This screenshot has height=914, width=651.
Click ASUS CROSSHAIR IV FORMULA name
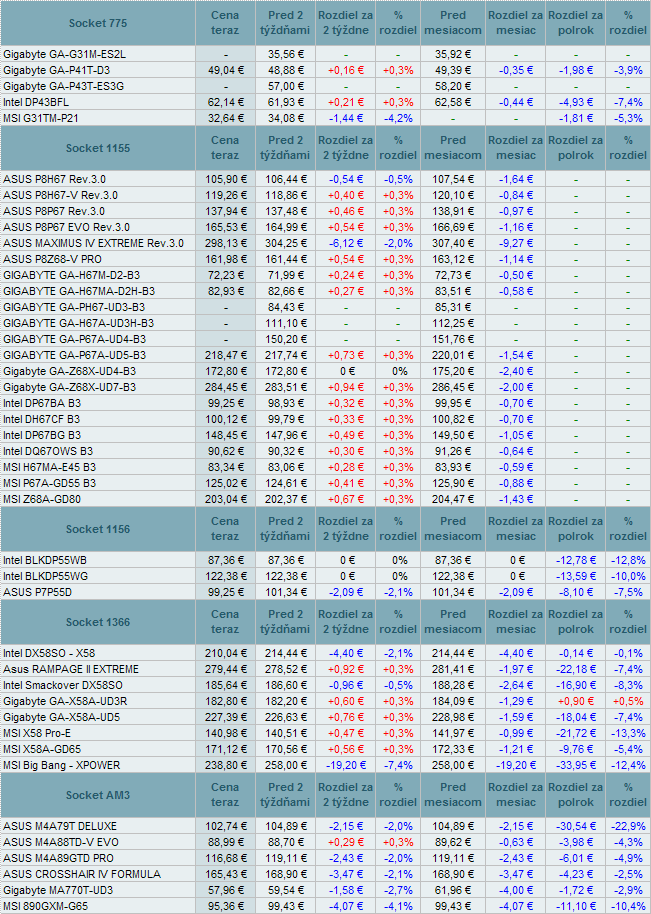coord(82,874)
